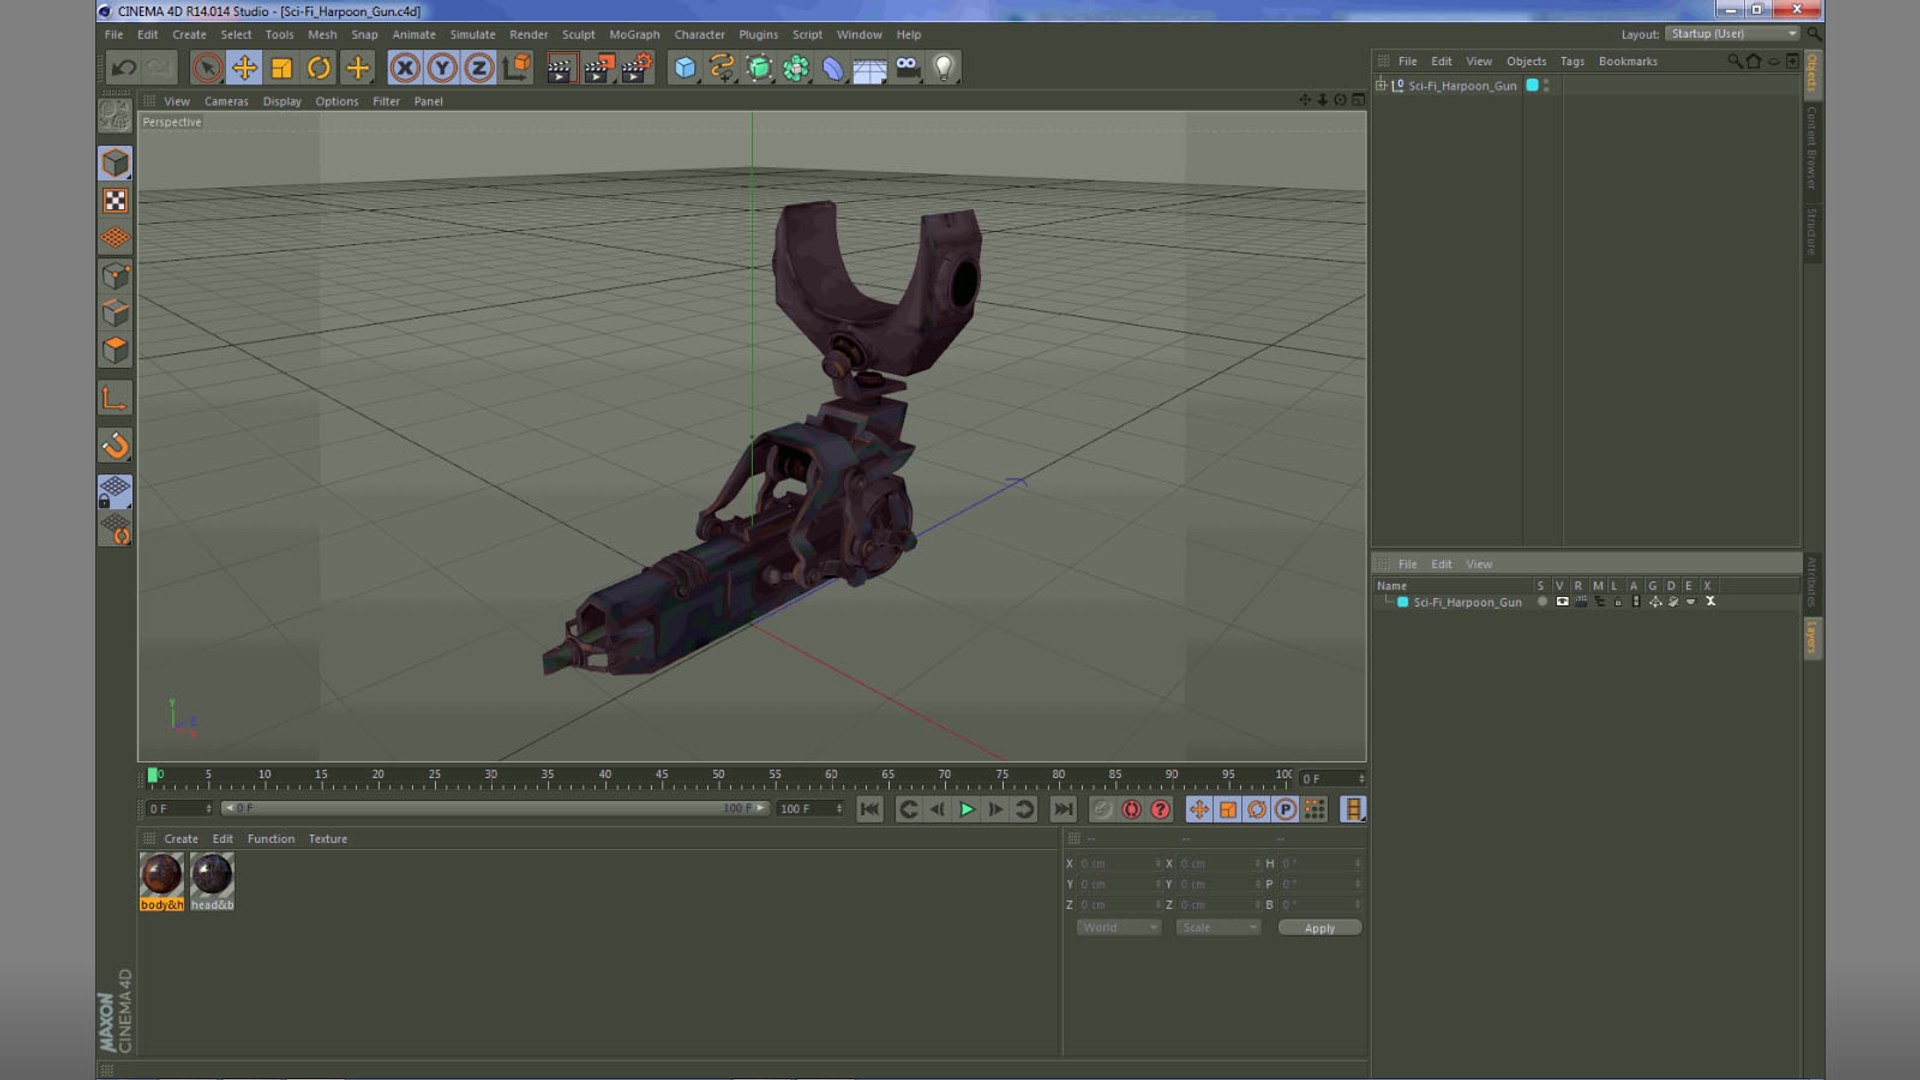Click the Play forward button

(967, 809)
